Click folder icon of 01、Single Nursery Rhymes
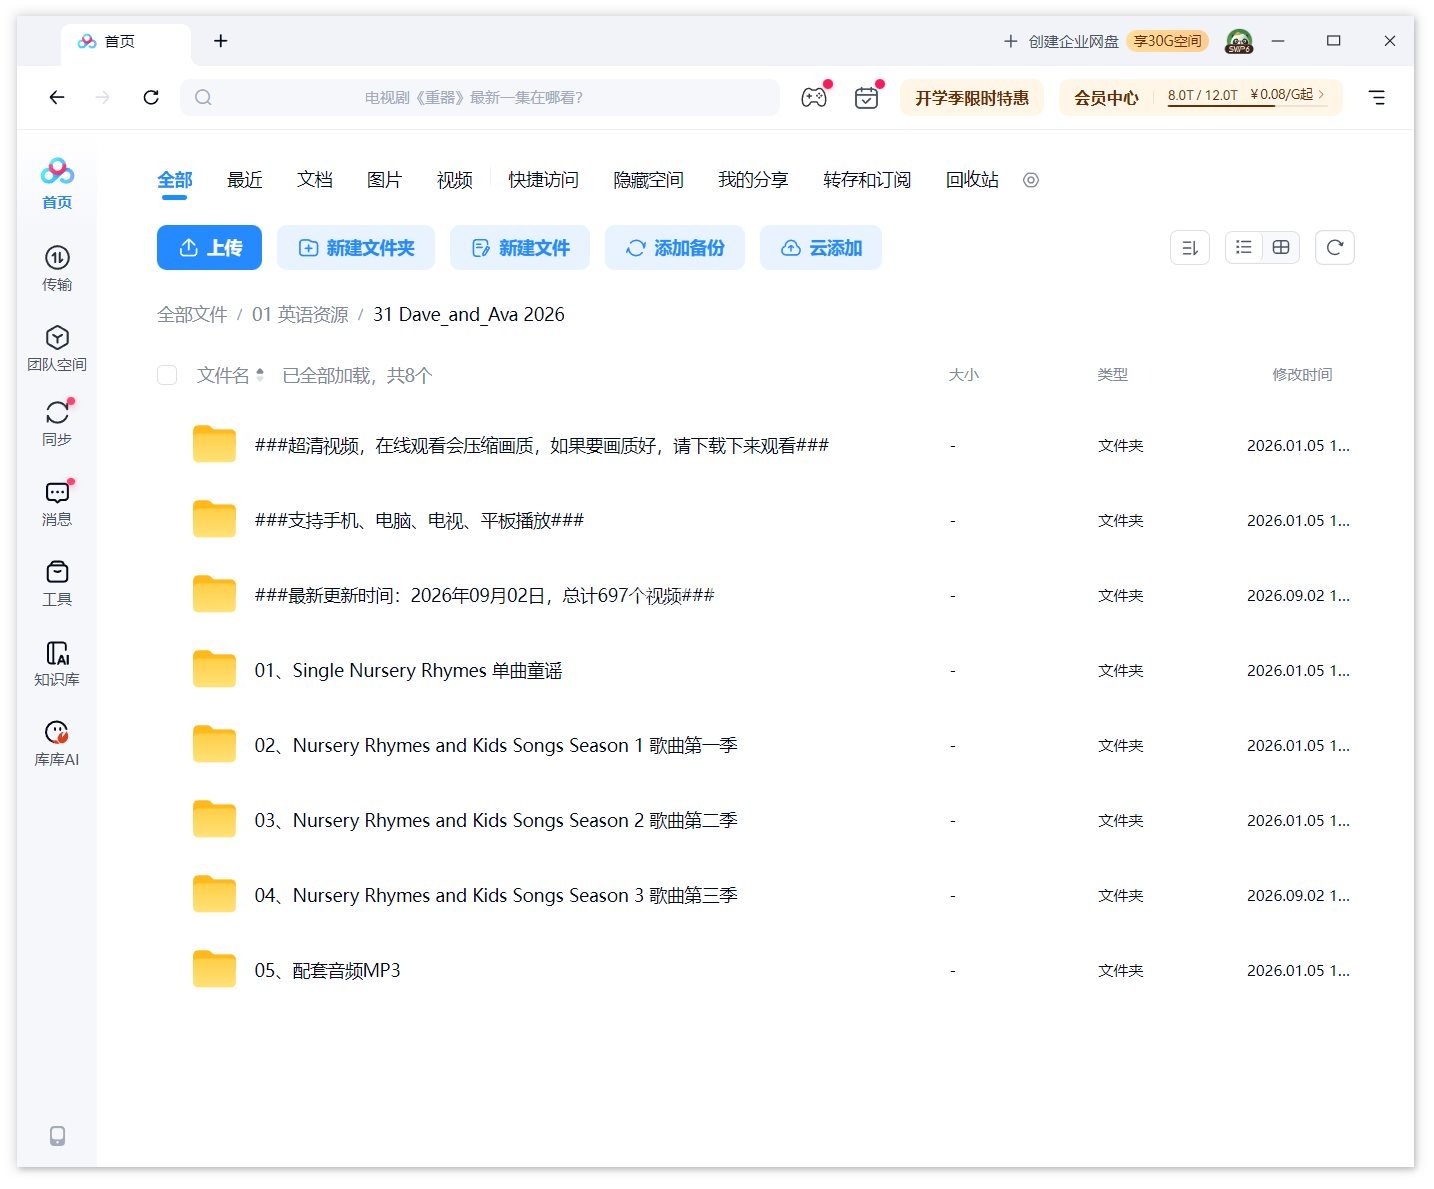 tap(214, 669)
